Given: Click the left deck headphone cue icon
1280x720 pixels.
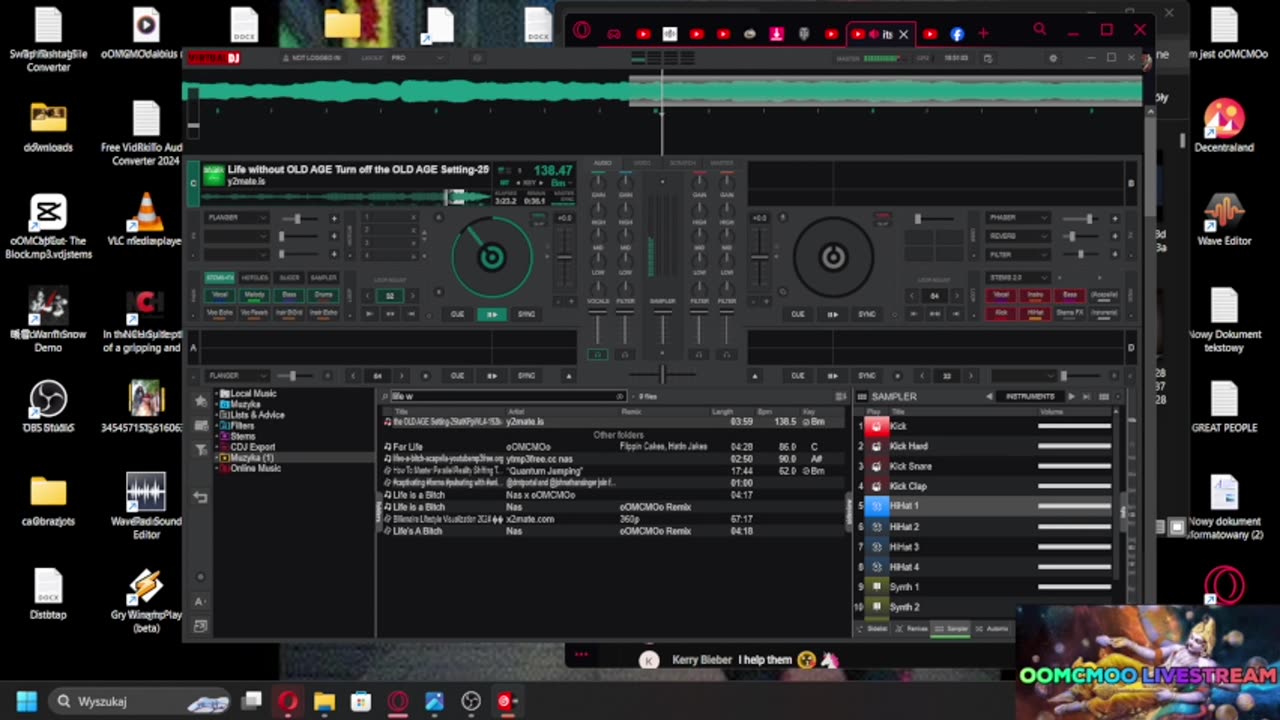Looking at the screenshot, I should pos(597,354).
